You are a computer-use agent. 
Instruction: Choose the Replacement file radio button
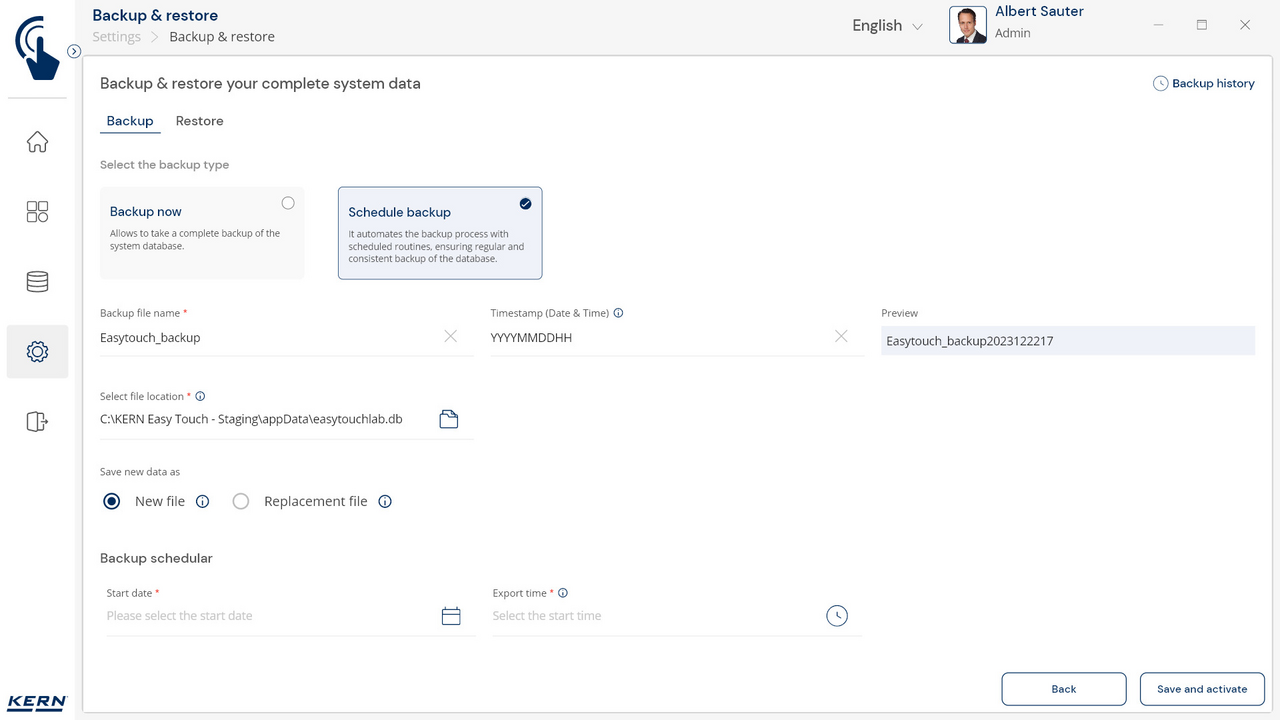click(241, 502)
